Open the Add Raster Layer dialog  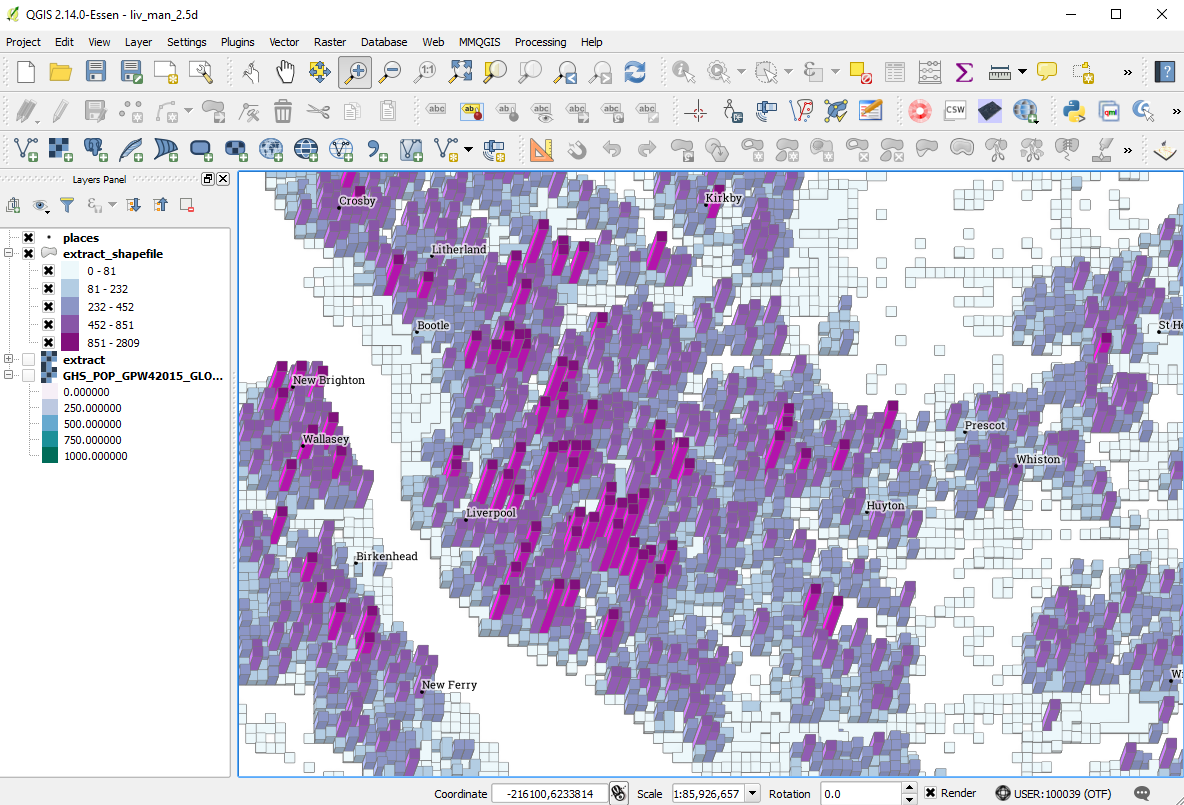[x=60, y=147]
